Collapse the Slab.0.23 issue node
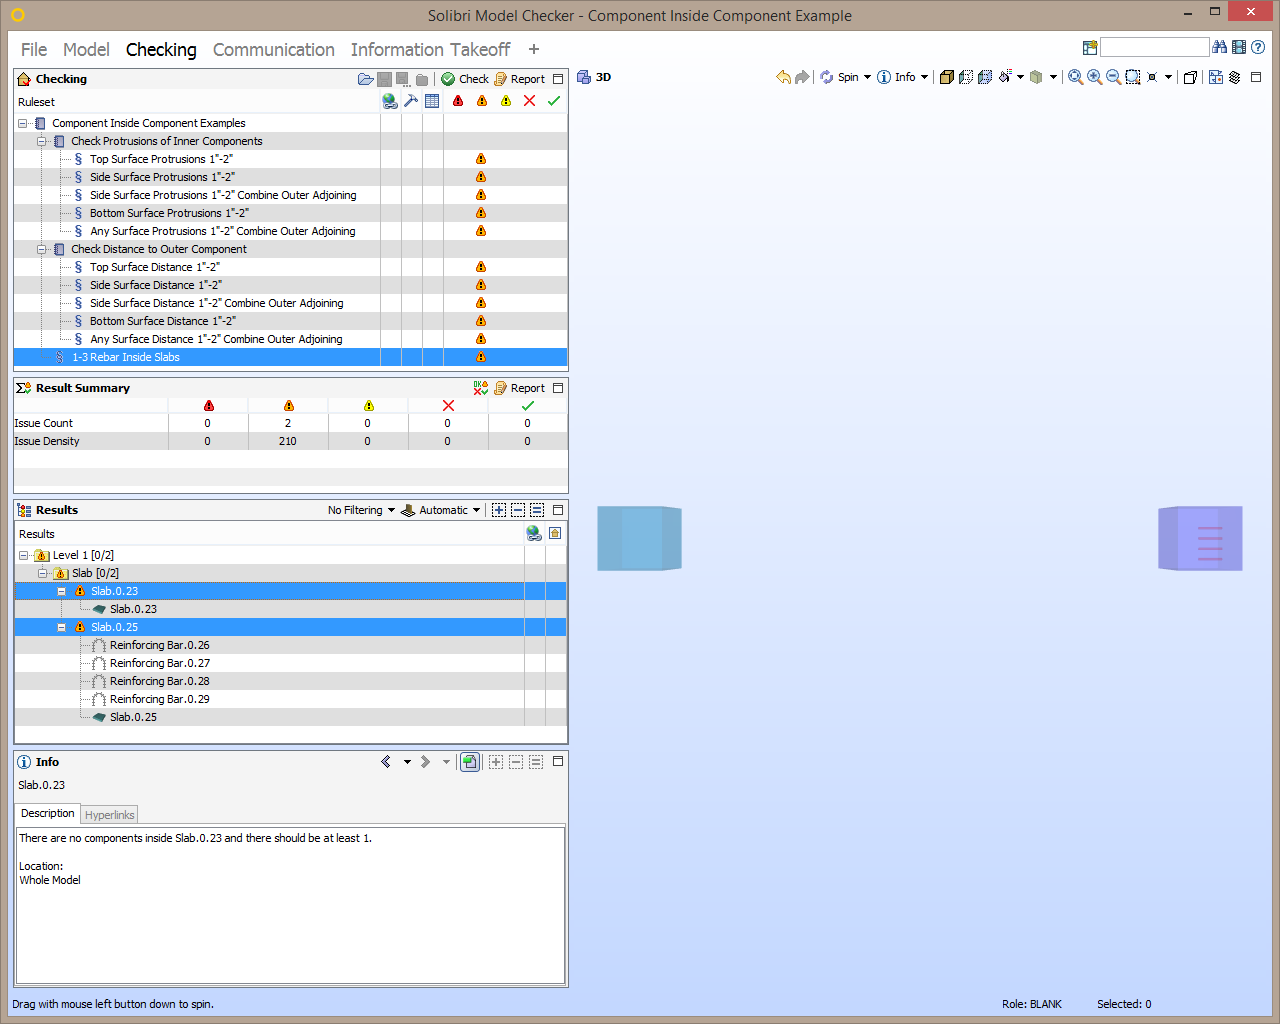The height and width of the screenshot is (1024, 1280). click(61, 591)
